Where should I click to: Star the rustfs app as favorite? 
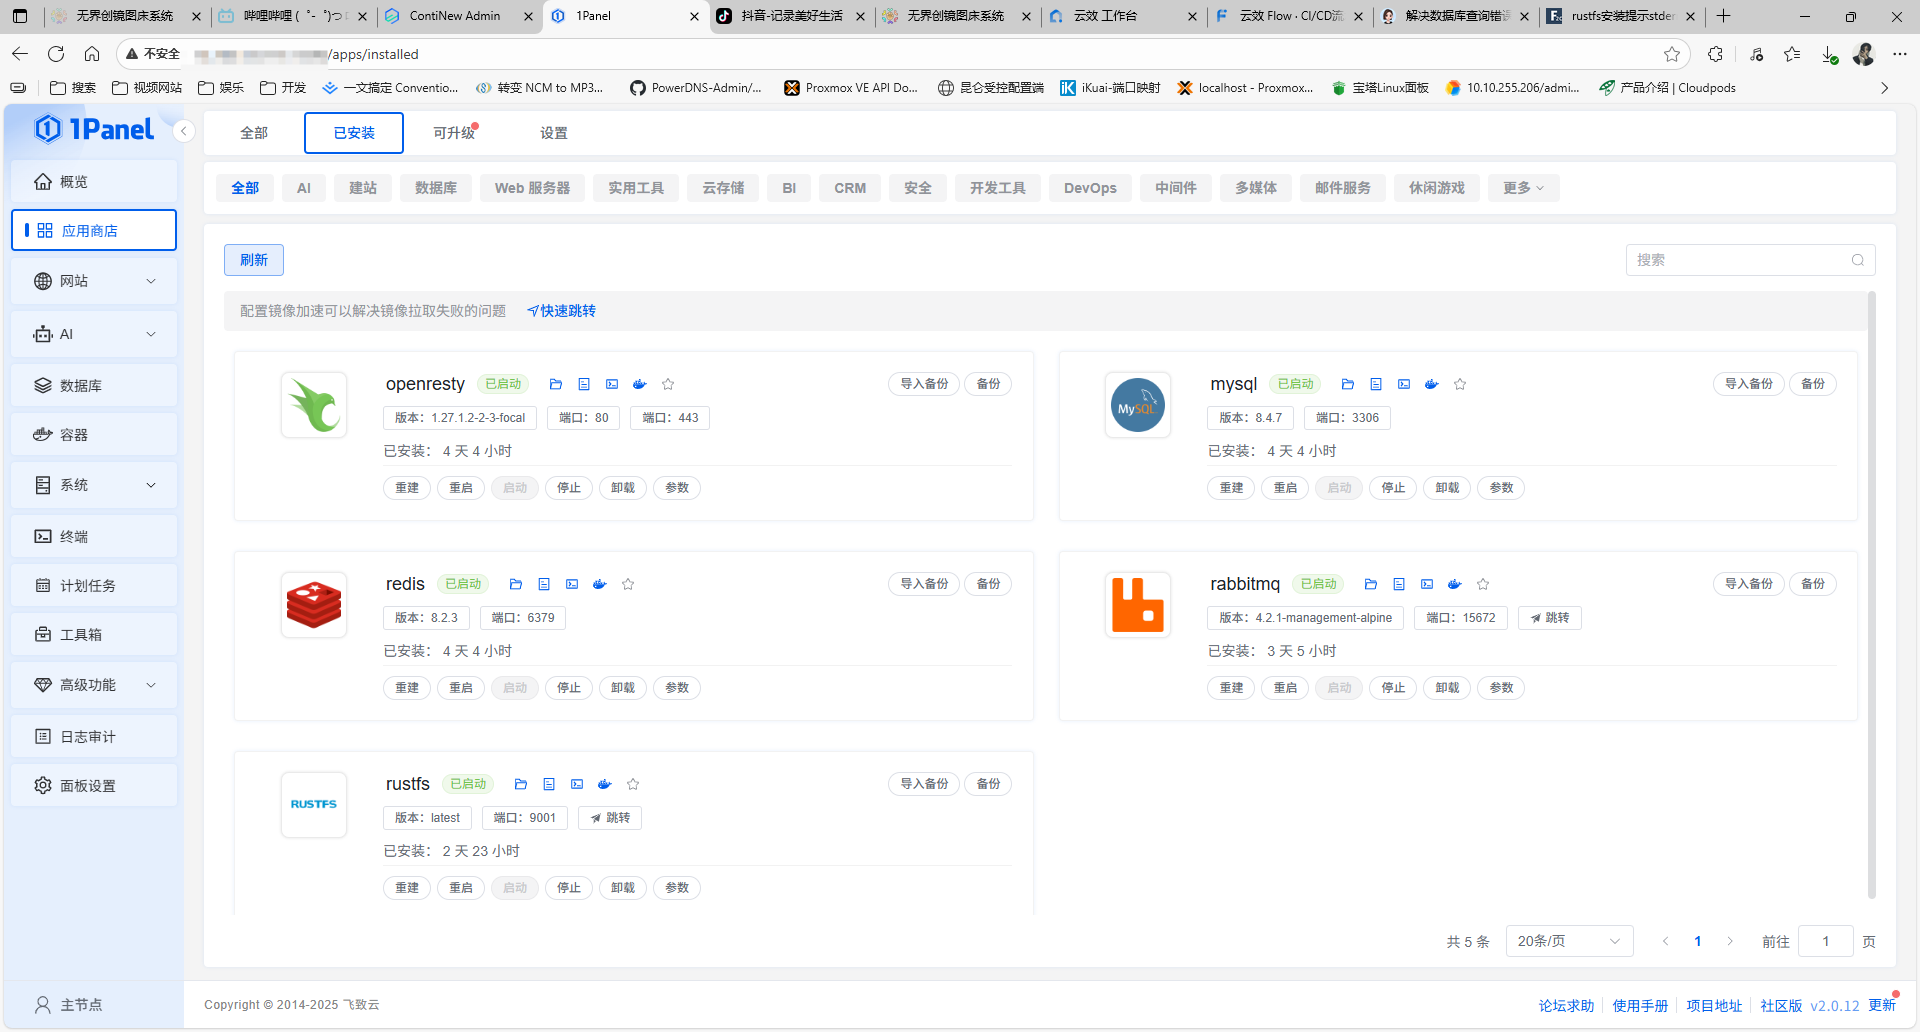pyautogui.click(x=633, y=784)
